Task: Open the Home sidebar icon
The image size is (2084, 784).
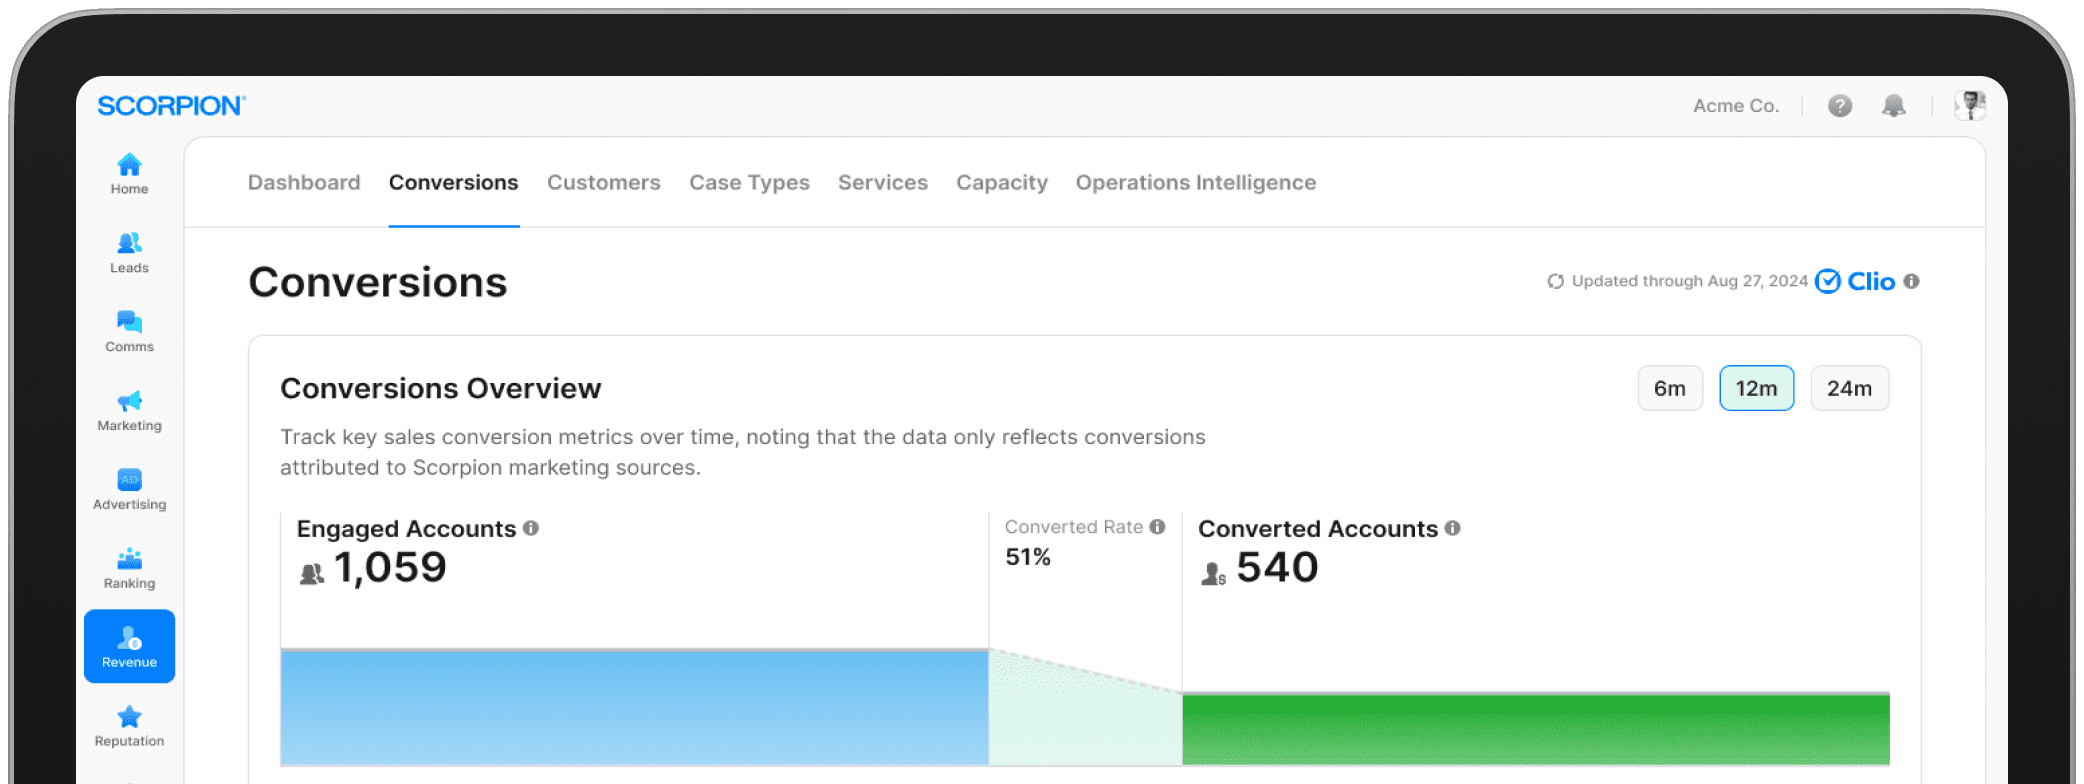Action: click(129, 166)
